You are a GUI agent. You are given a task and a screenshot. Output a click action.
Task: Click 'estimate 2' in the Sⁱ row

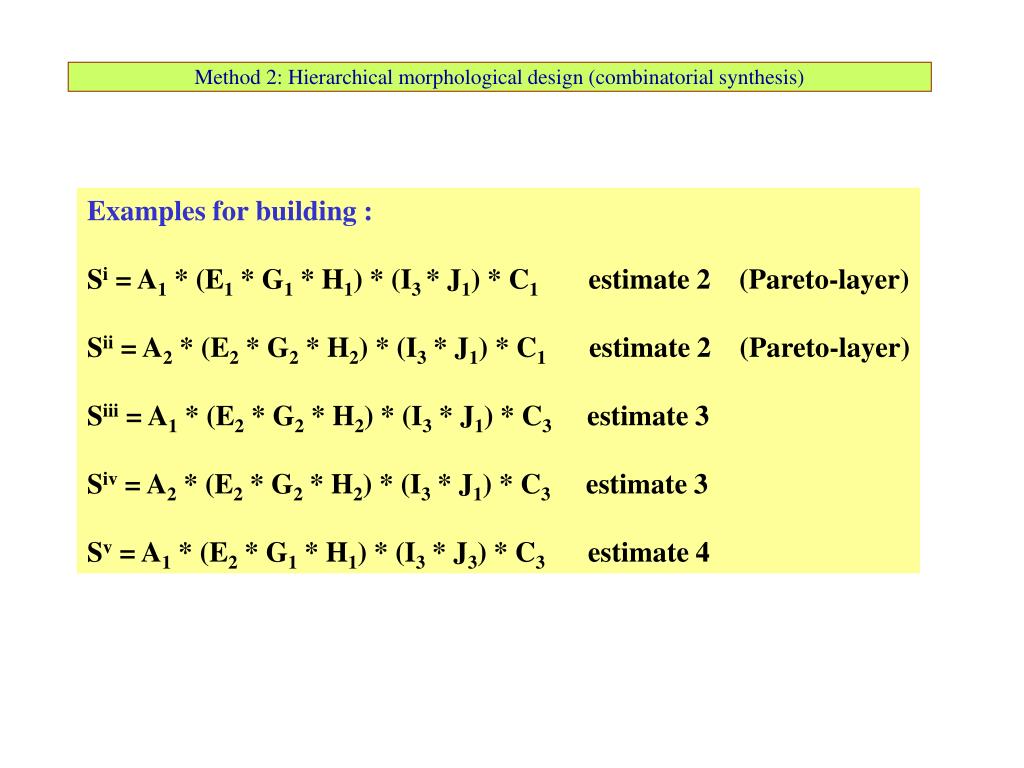649,280
